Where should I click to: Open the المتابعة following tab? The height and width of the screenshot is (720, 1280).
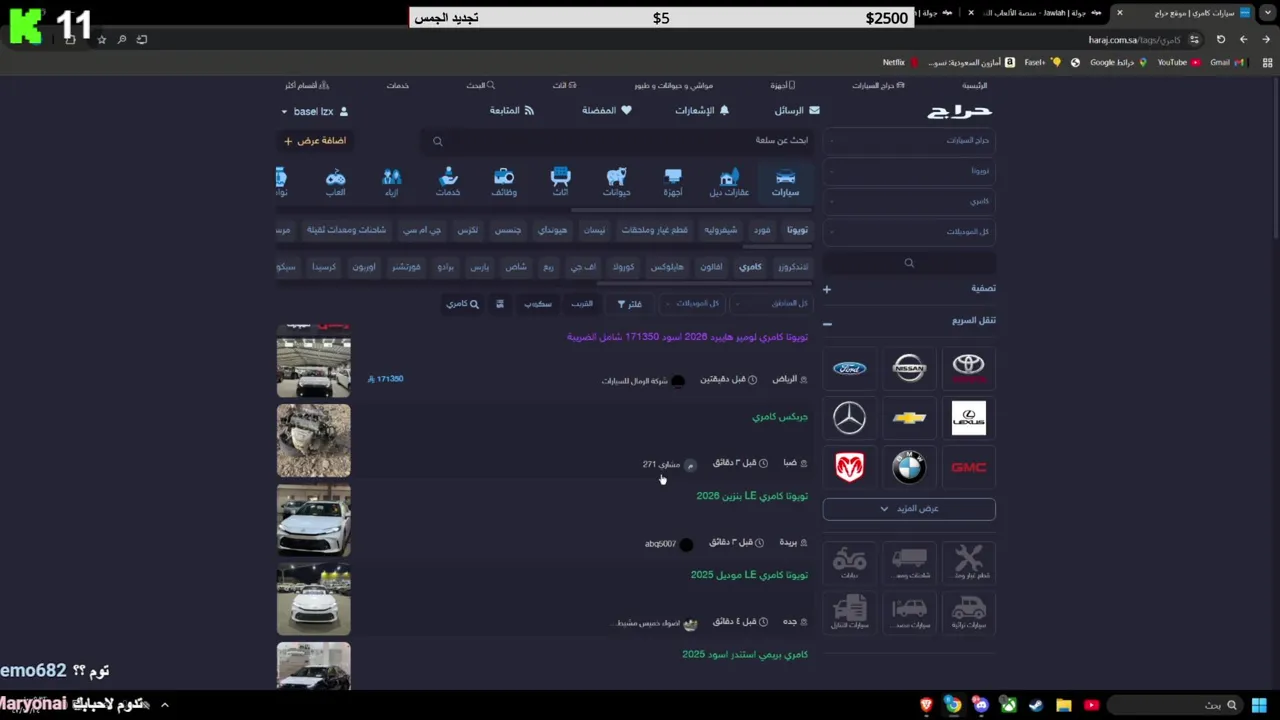[512, 110]
